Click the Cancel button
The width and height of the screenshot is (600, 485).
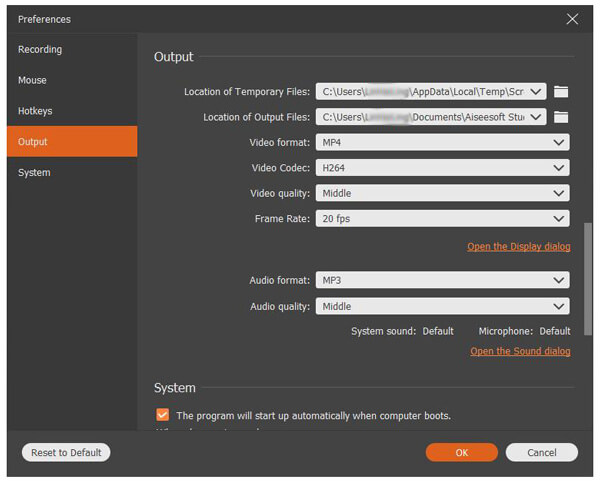(x=541, y=452)
